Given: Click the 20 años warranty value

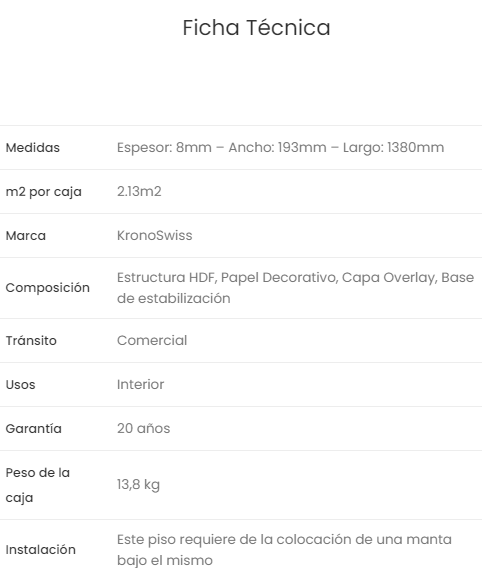Looking at the screenshot, I should pos(143,429).
